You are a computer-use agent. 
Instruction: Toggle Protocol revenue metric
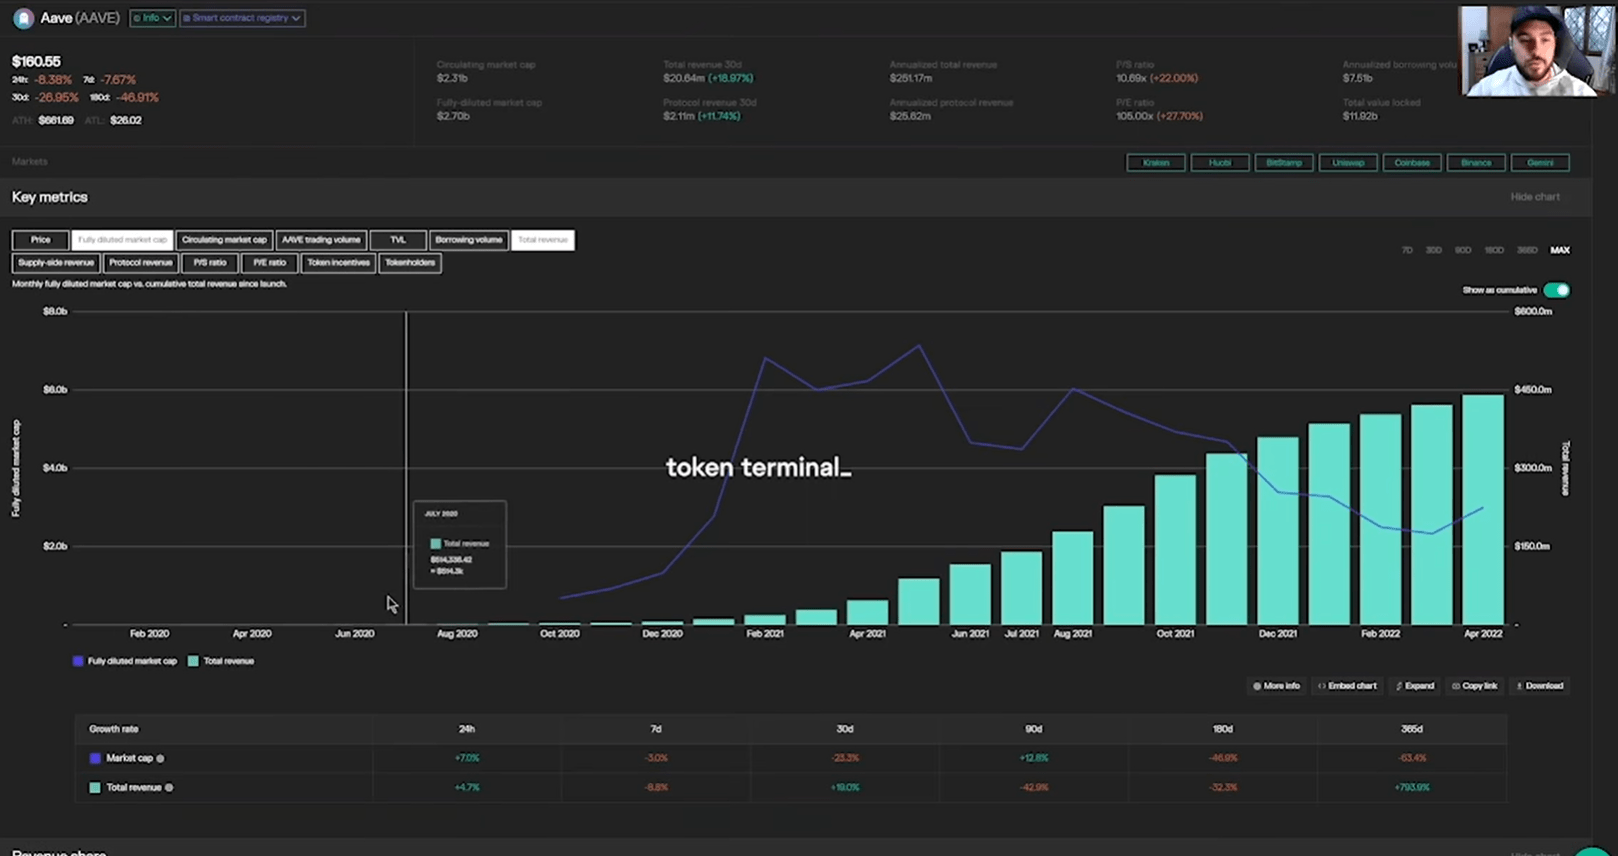pos(141,263)
